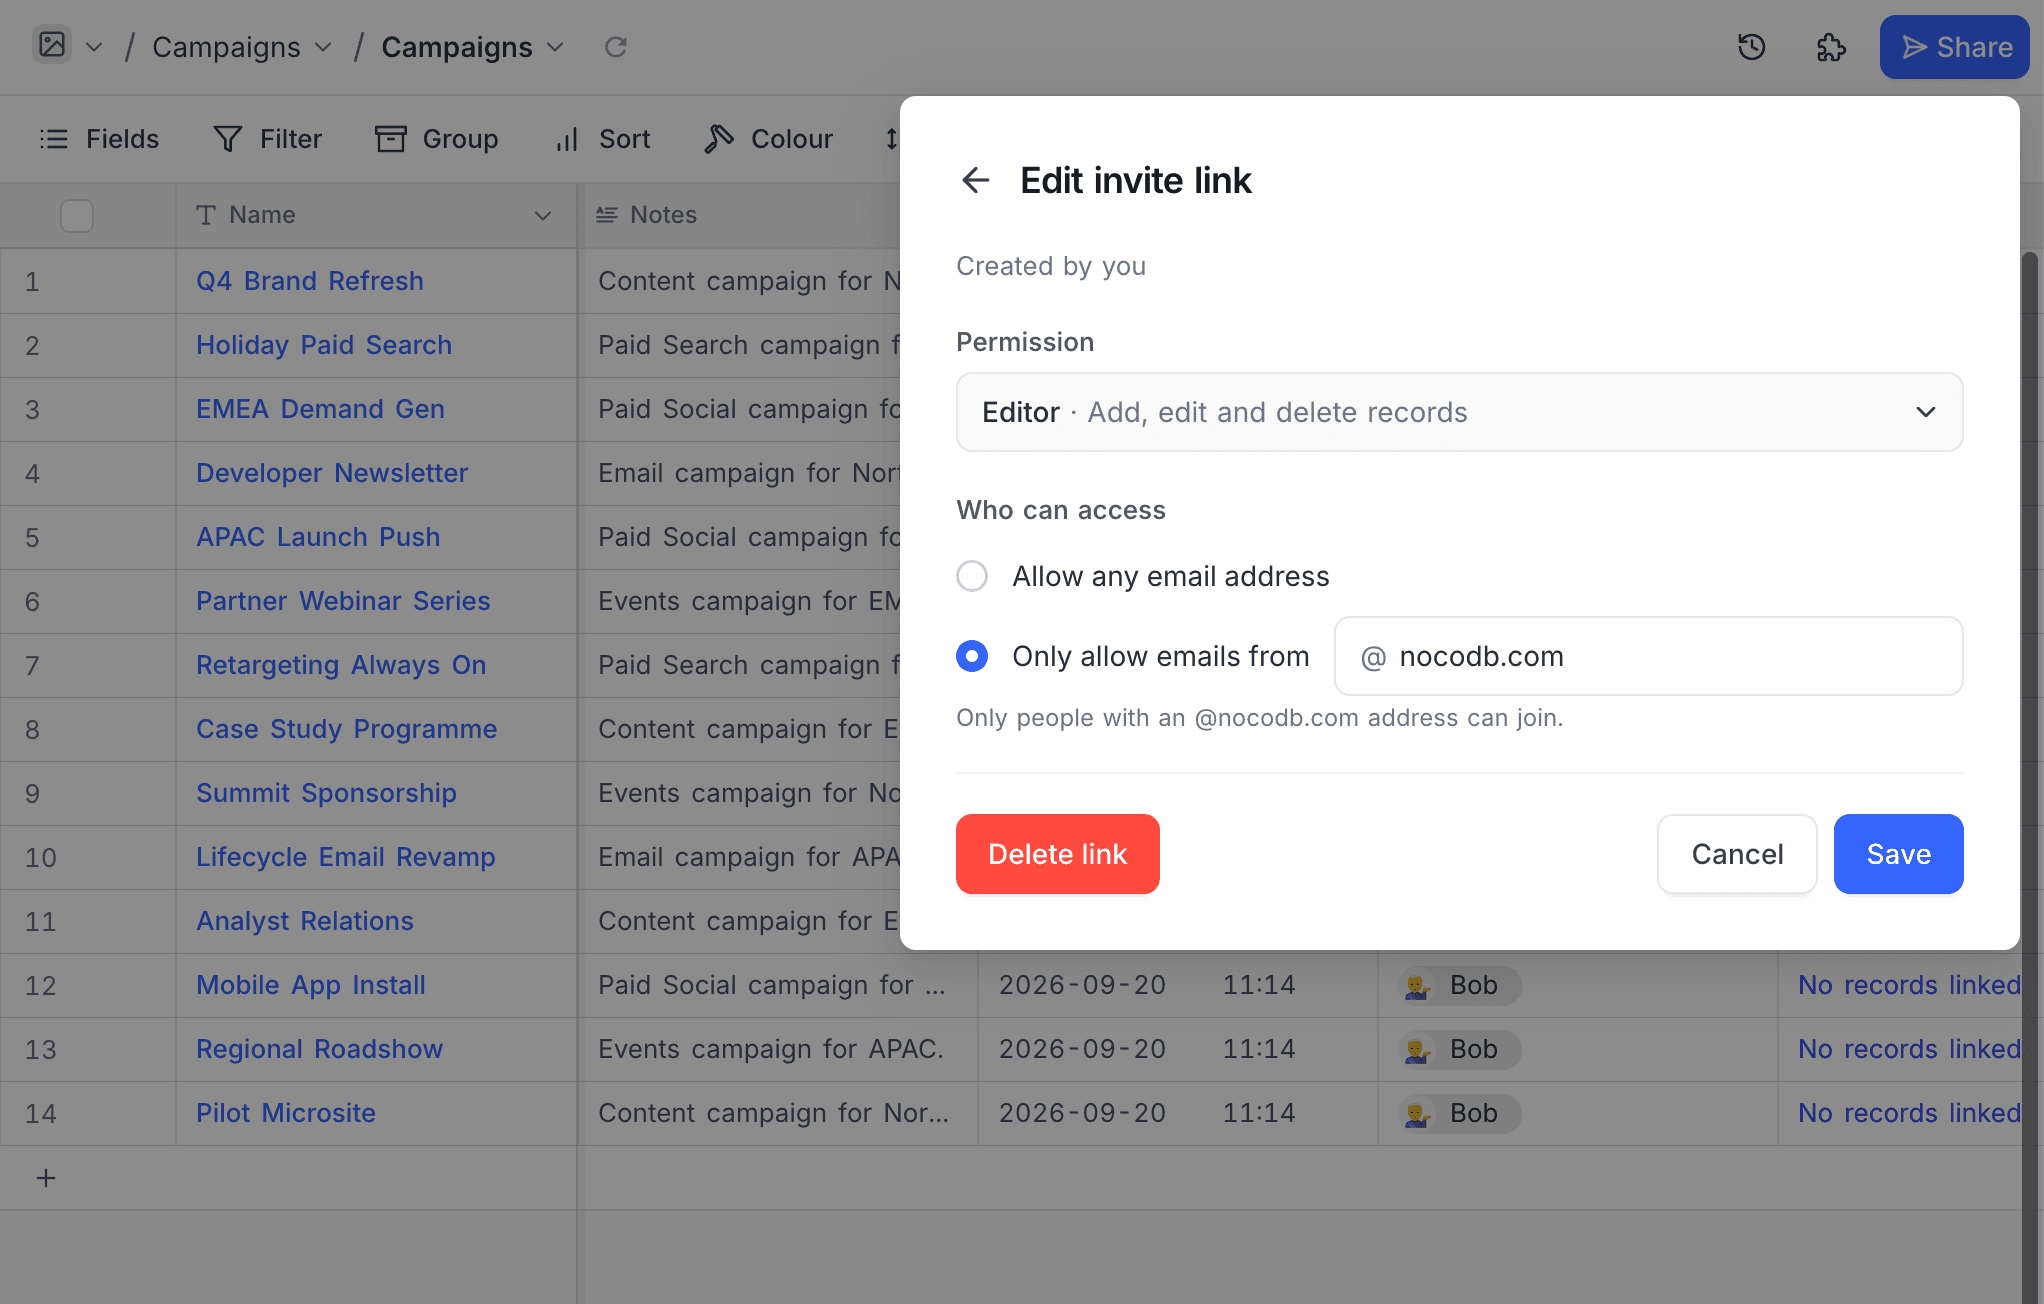
Task: Open the Summit Sponsorship record
Action: coord(326,793)
